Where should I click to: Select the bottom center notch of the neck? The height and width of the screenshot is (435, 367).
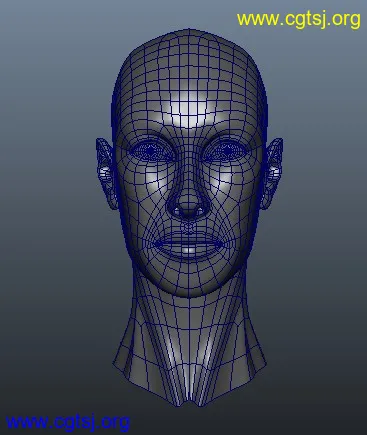(x=190, y=399)
